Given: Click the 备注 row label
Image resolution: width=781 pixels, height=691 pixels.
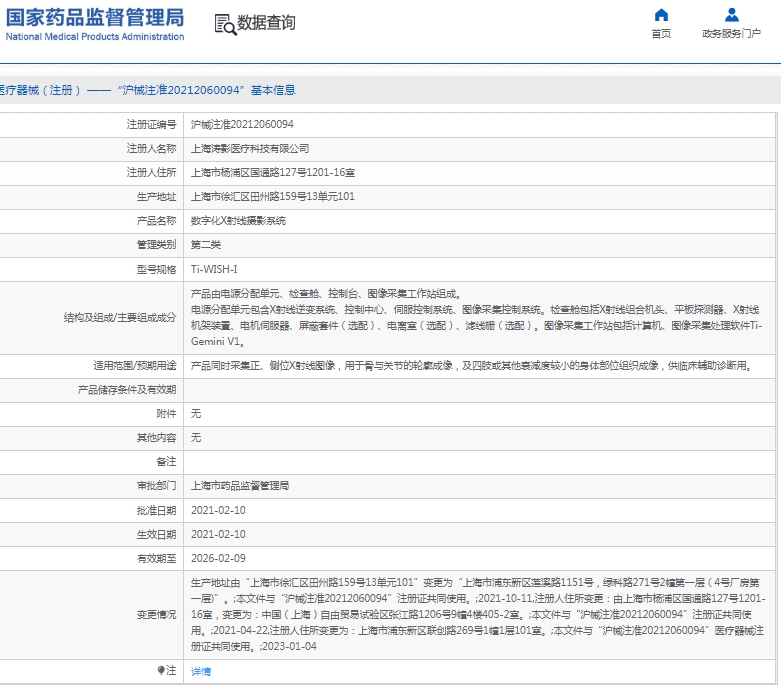Looking at the screenshot, I should click(166, 461).
